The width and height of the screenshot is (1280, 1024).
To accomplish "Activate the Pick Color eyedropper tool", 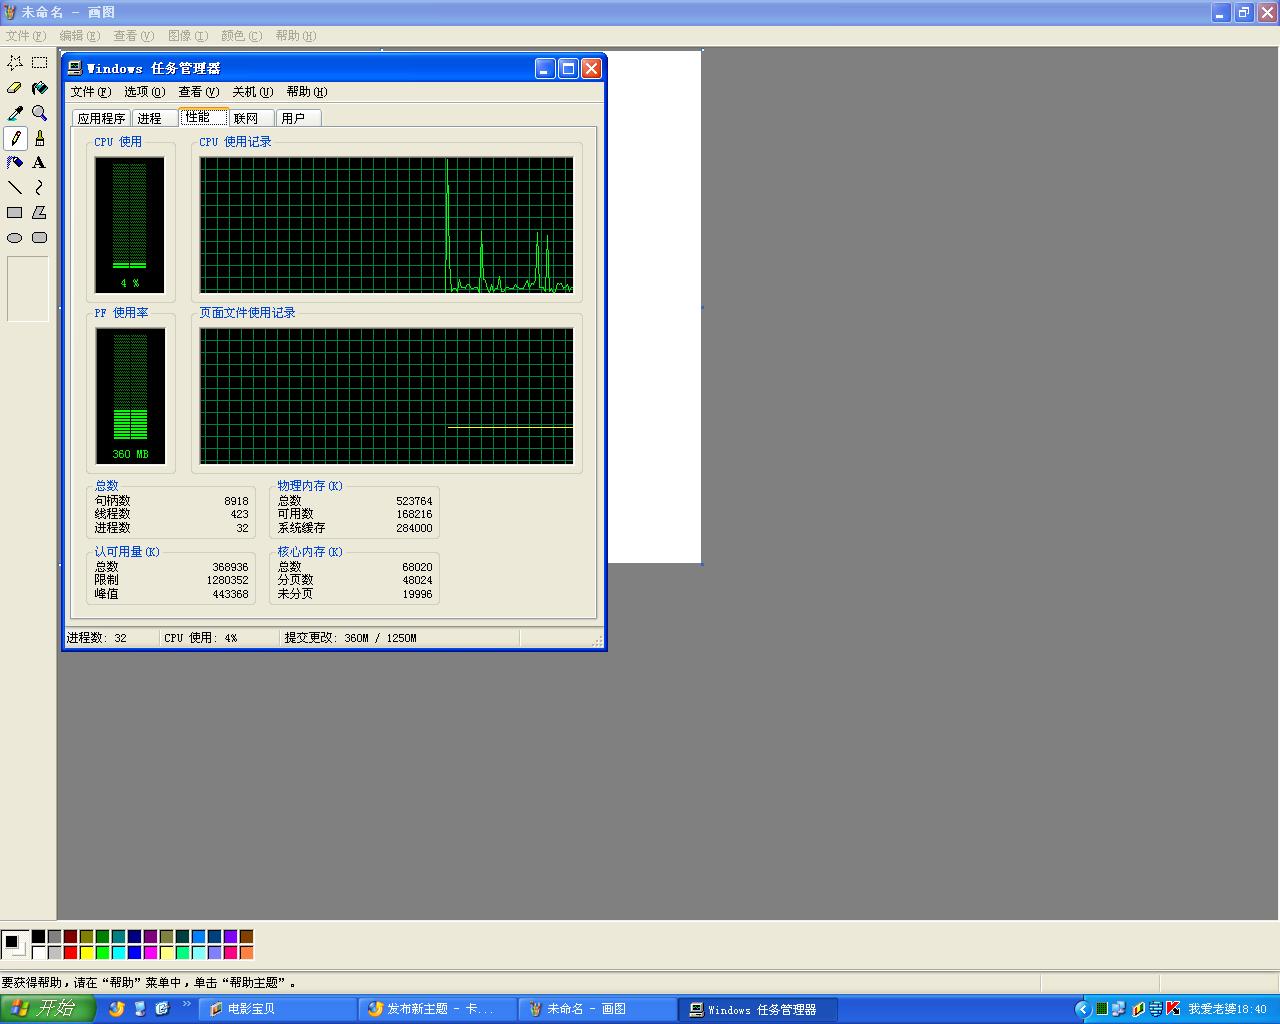I will point(15,113).
